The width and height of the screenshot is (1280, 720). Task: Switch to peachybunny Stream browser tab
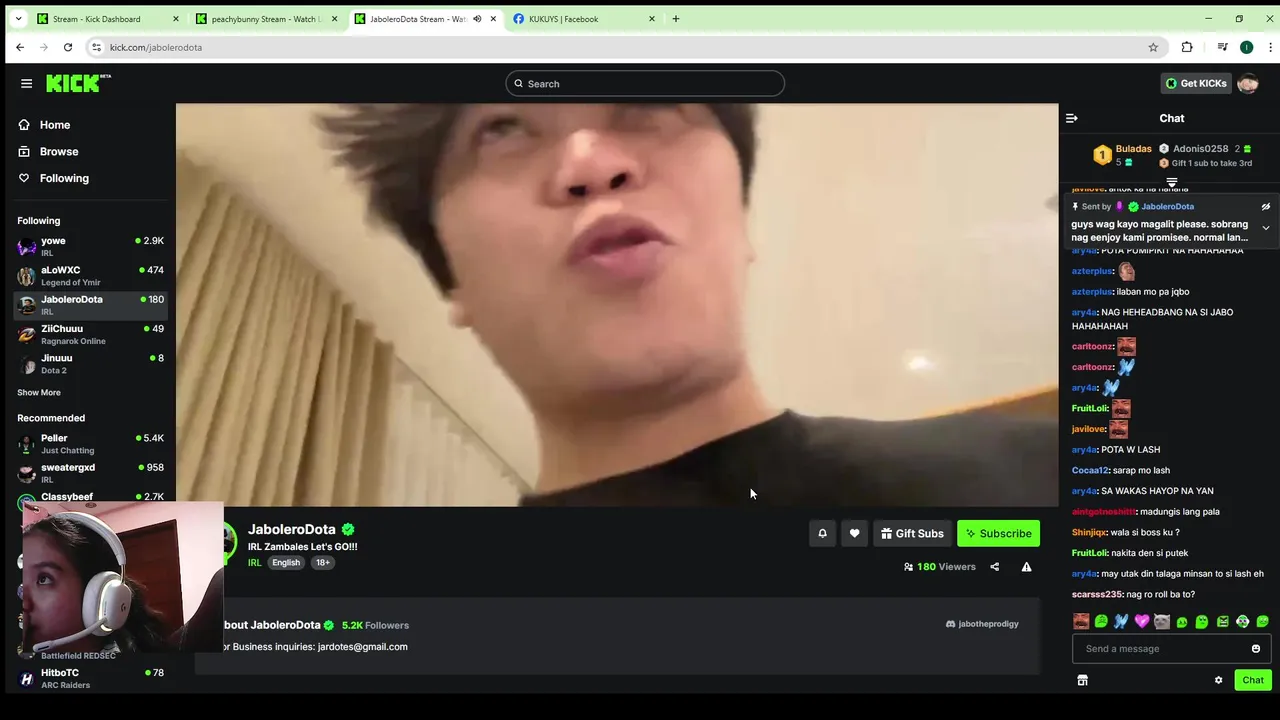pyautogui.click(x=267, y=19)
